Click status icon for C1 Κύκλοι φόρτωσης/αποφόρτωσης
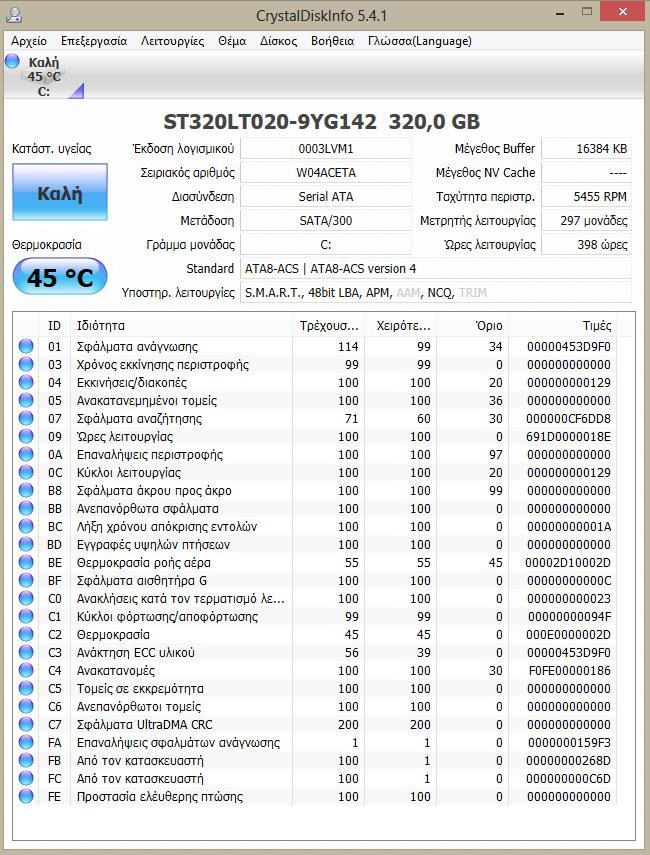Image resolution: width=650 pixels, height=855 pixels. [x=26, y=616]
